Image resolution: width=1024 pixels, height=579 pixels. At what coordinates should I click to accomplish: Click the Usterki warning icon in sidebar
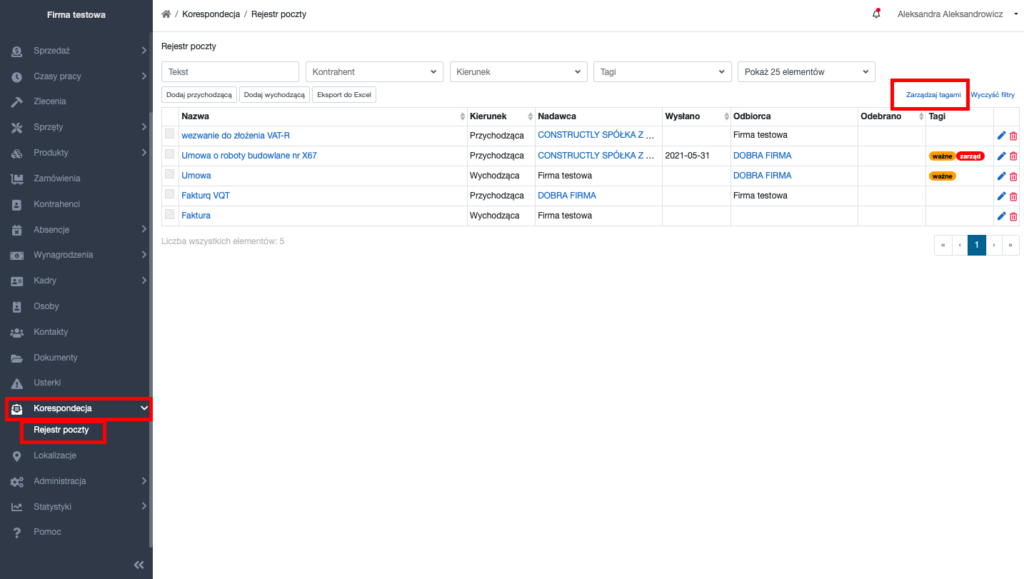coord(17,383)
